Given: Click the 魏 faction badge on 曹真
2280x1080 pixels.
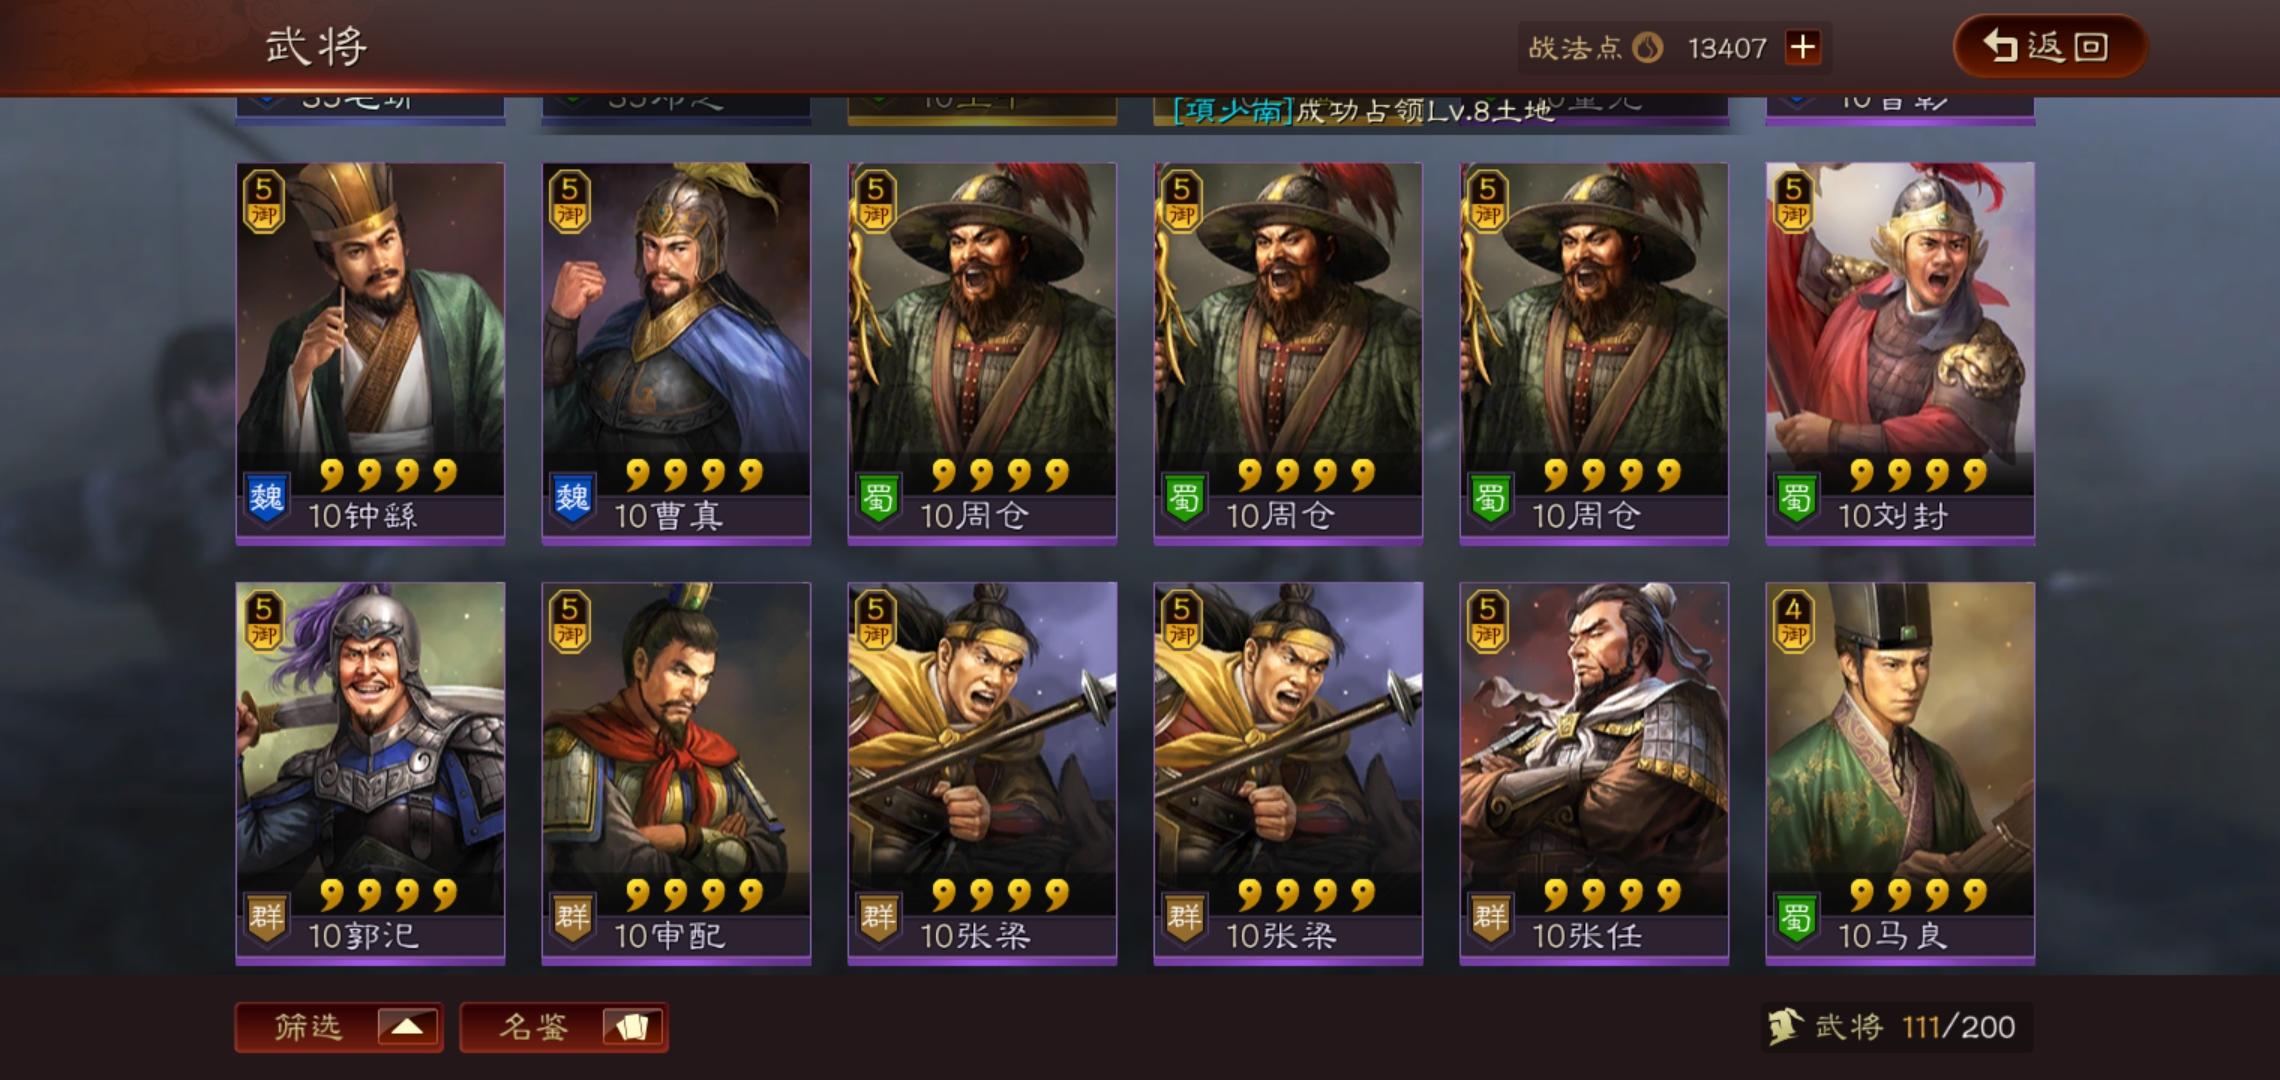Looking at the screenshot, I should tap(572, 497).
